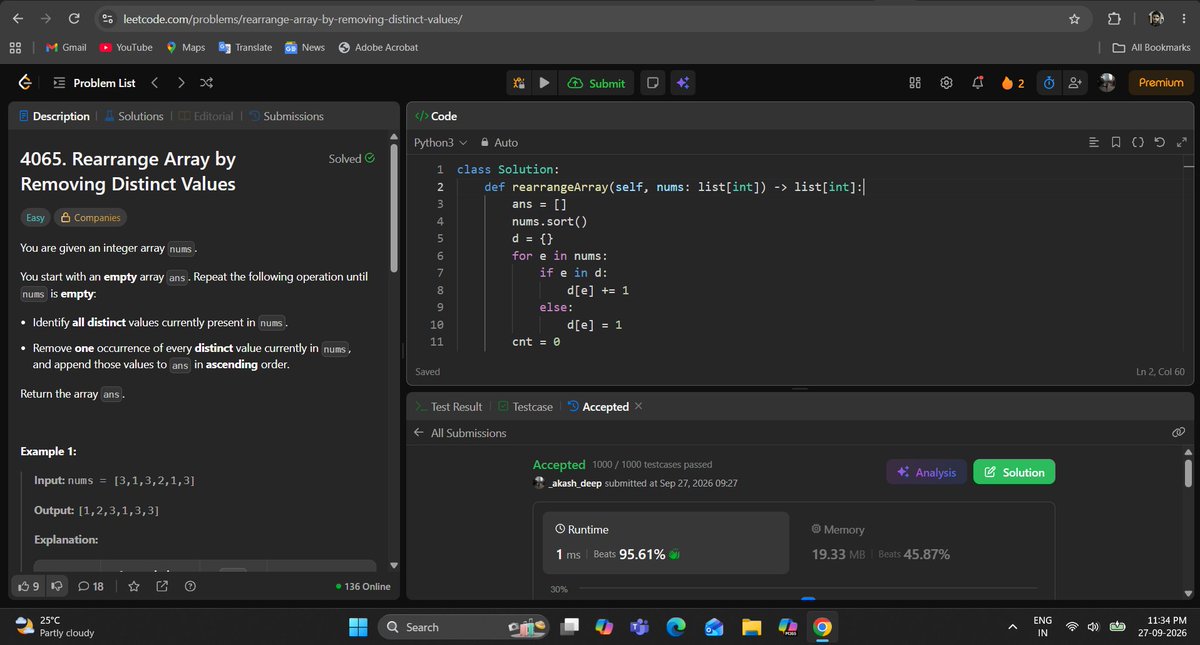Click the debugger bug icon
1200x645 pixels.
[519, 83]
